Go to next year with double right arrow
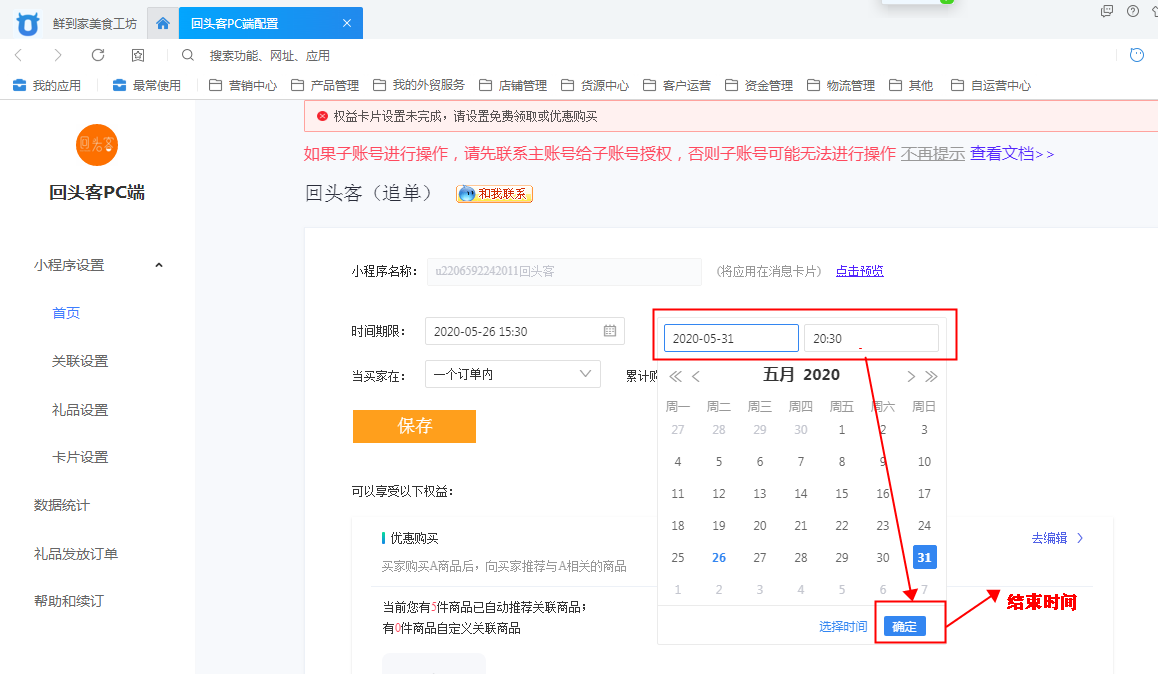1158x674 pixels. (931, 376)
